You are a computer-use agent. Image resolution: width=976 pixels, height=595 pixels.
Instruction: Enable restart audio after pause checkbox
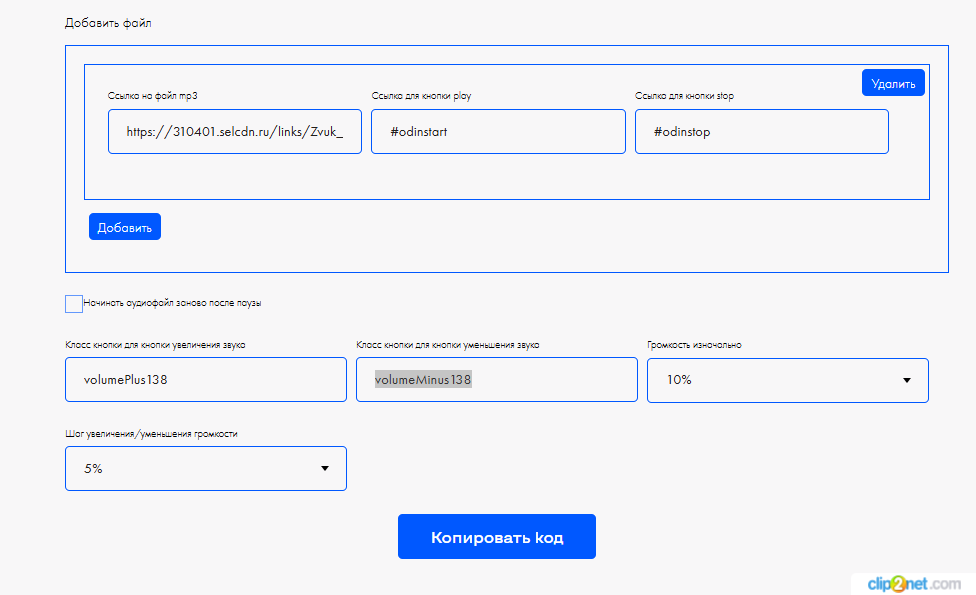[74, 303]
